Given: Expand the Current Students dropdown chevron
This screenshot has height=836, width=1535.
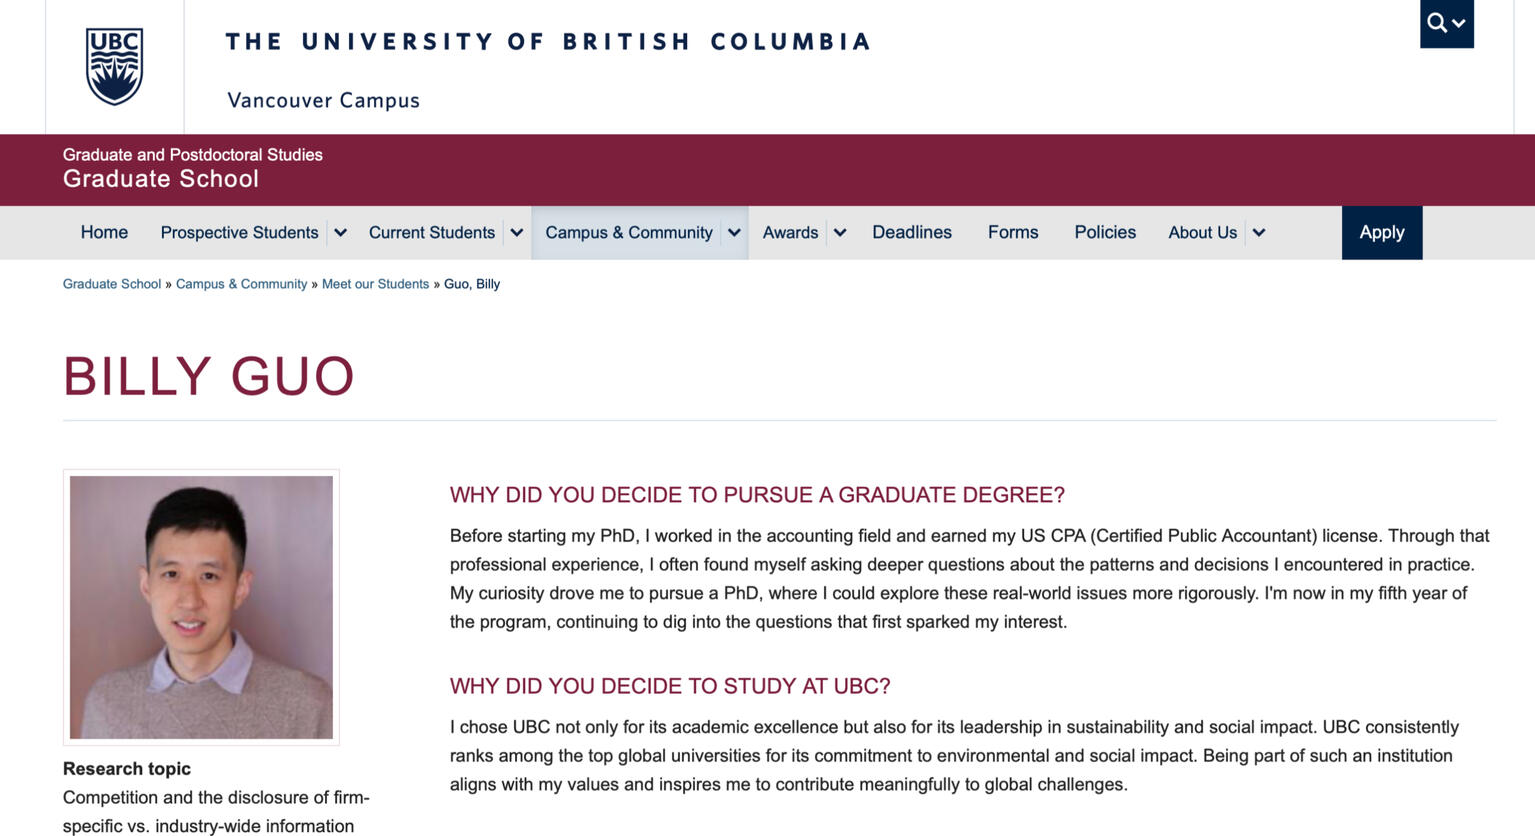Looking at the screenshot, I should tap(516, 232).
